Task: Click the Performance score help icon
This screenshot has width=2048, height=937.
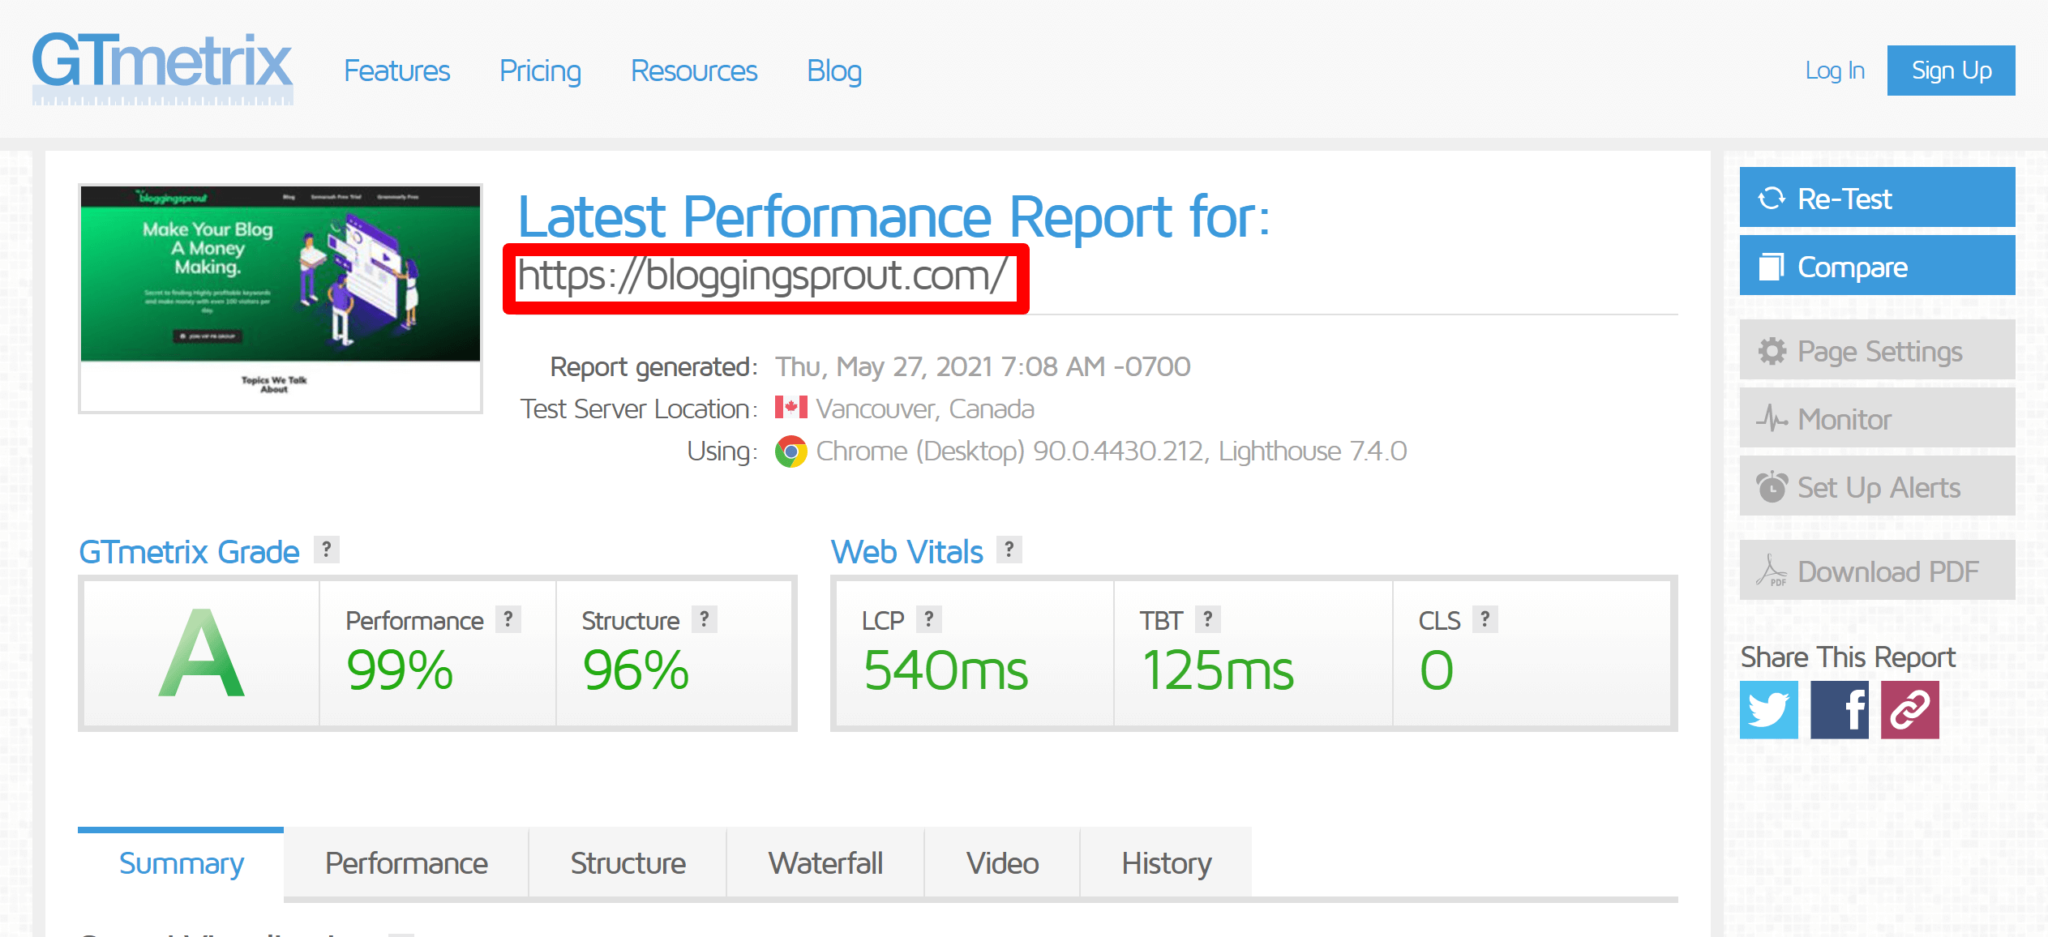Action: (508, 620)
